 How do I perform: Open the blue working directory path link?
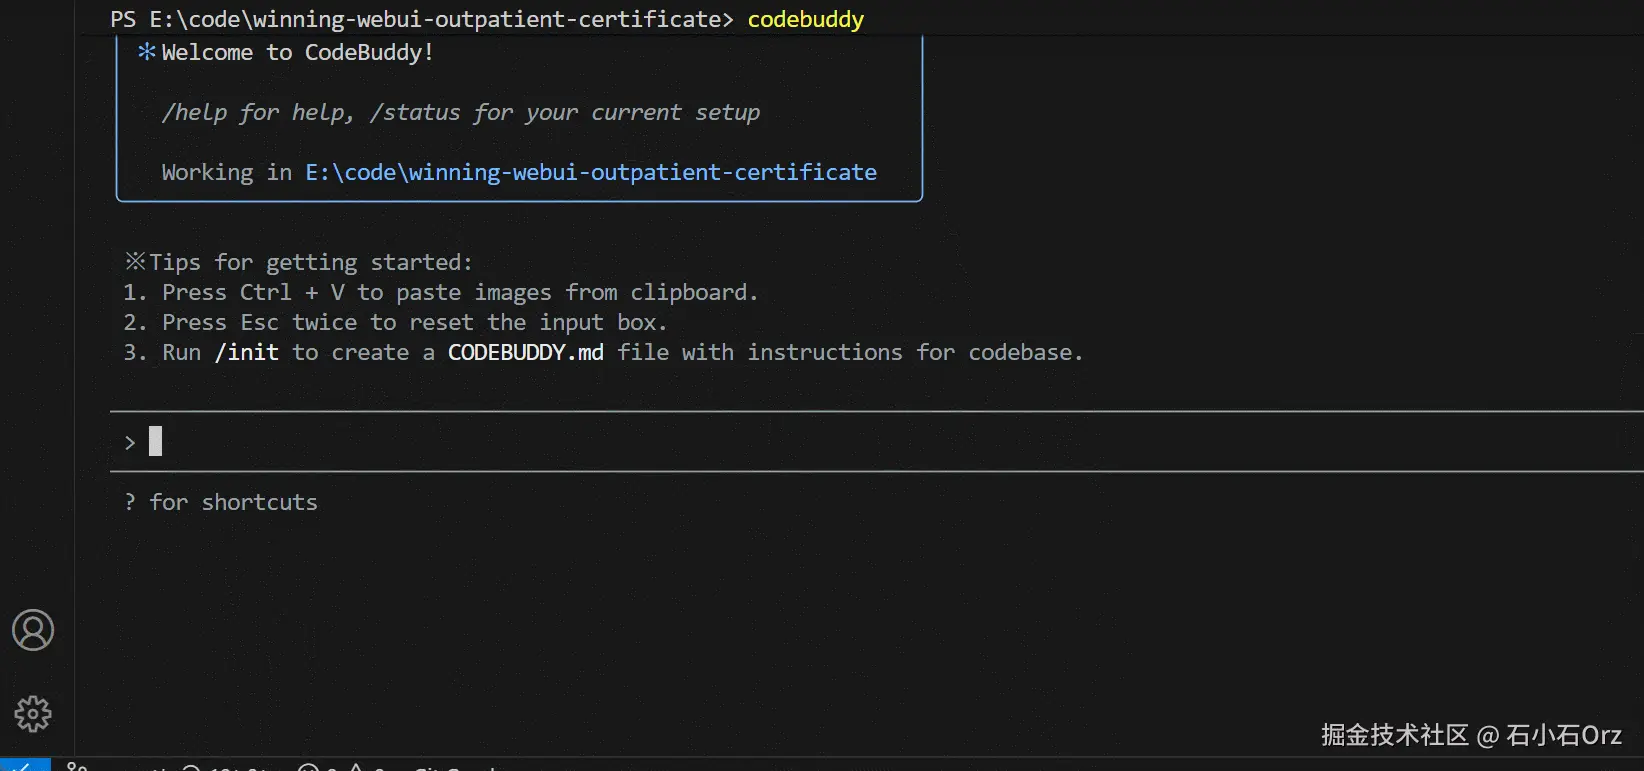click(x=591, y=172)
